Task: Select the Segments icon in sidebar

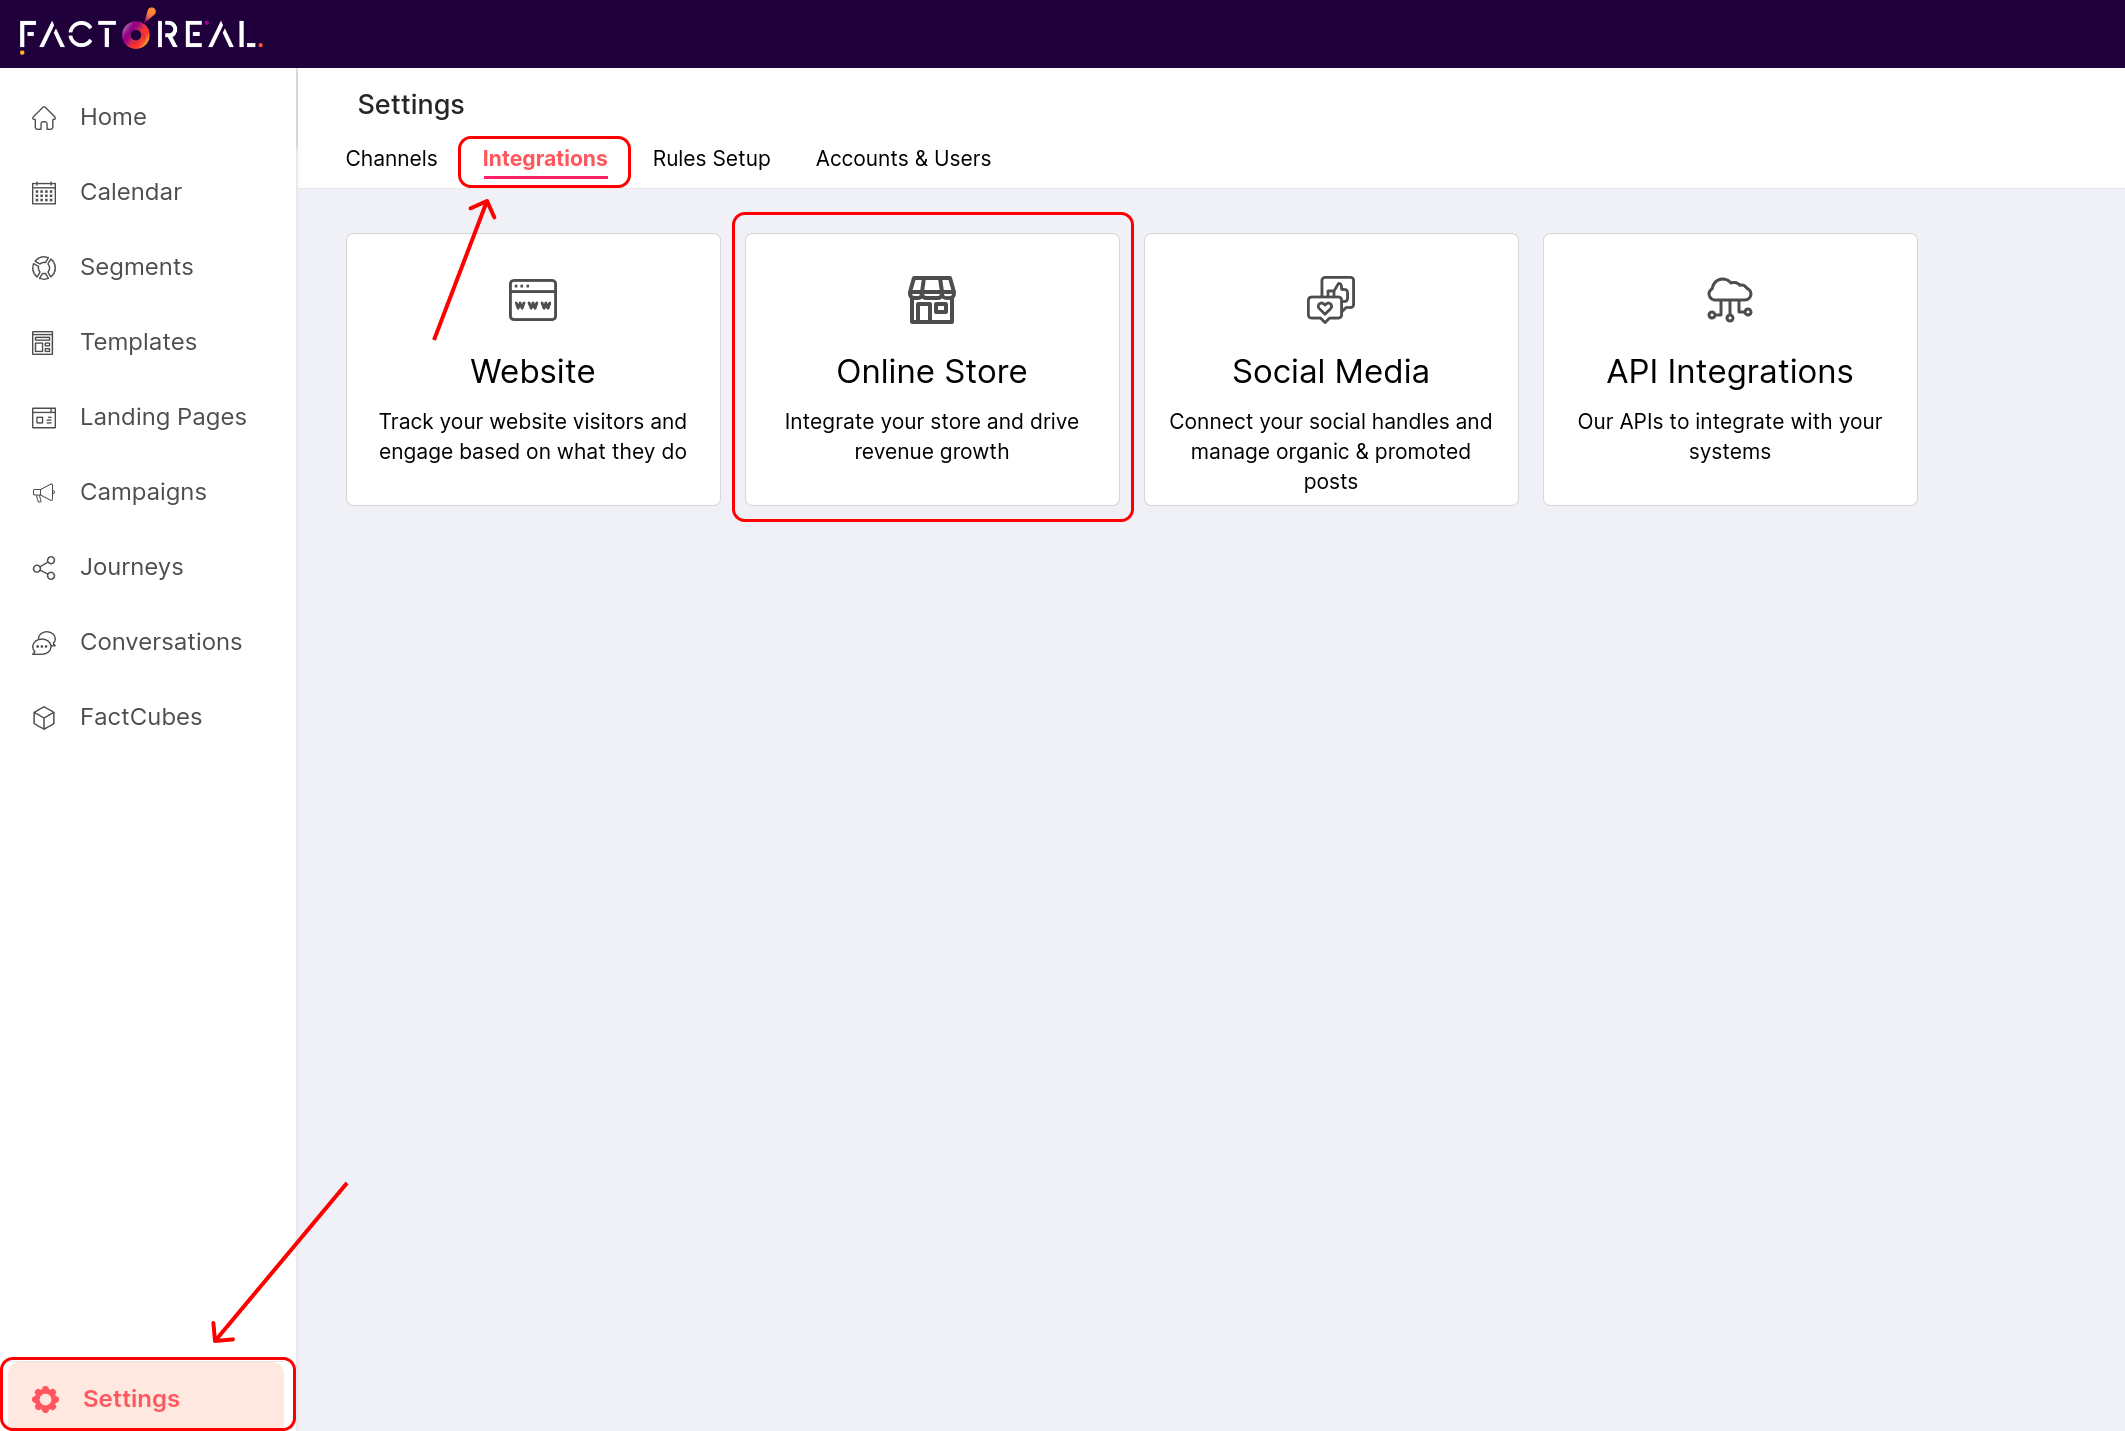Action: 44,268
